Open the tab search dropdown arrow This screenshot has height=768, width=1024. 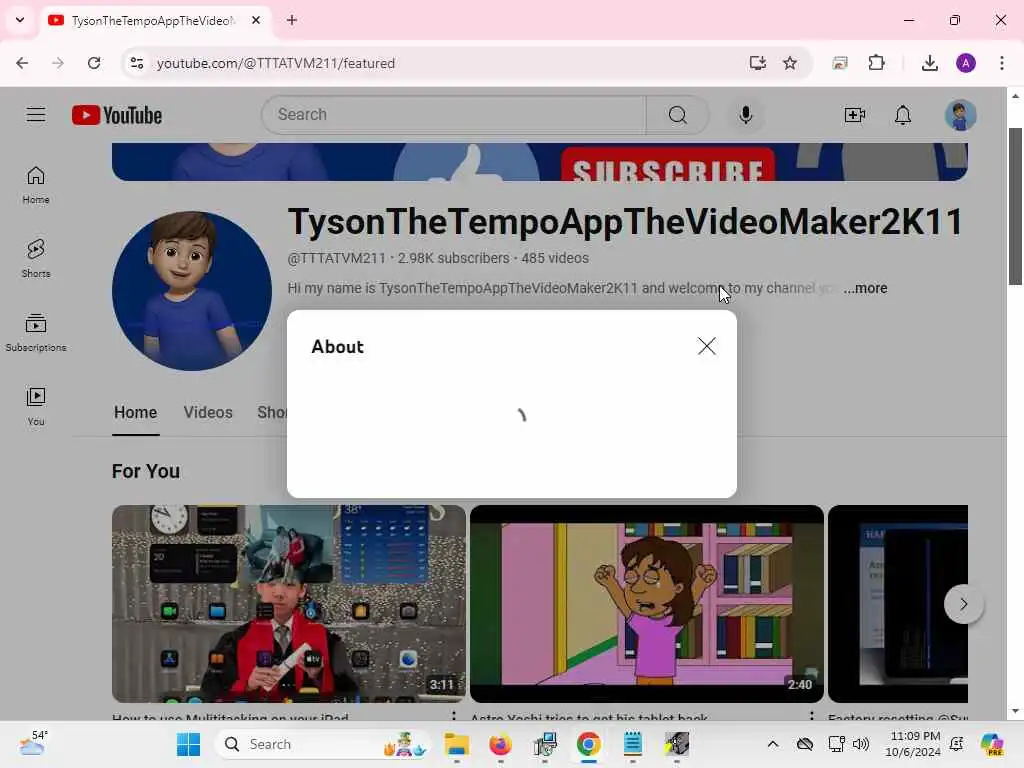click(20, 20)
